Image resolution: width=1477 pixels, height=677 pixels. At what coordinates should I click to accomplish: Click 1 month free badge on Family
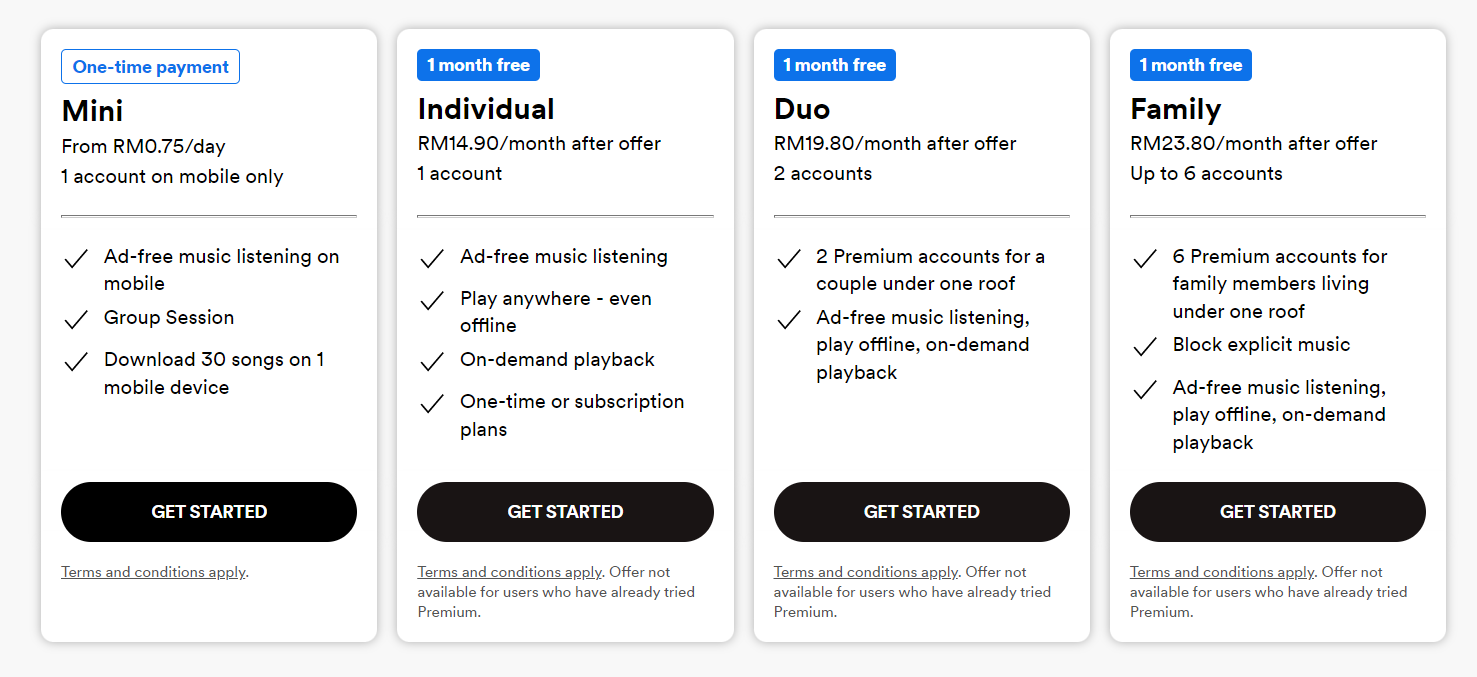click(1191, 65)
